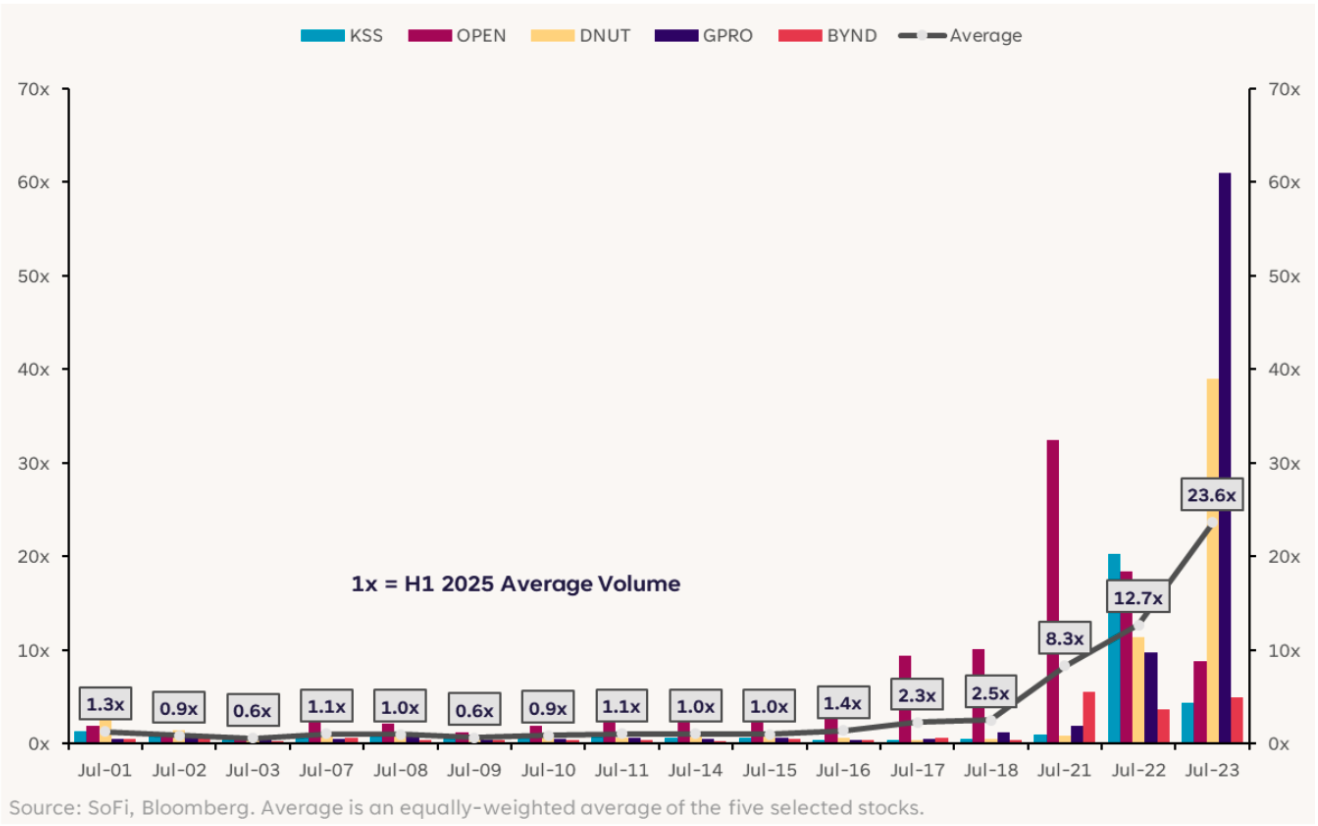Hide the BYND series via its legend entry
Screen dimensions: 1318x826
[x=847, y=36]
